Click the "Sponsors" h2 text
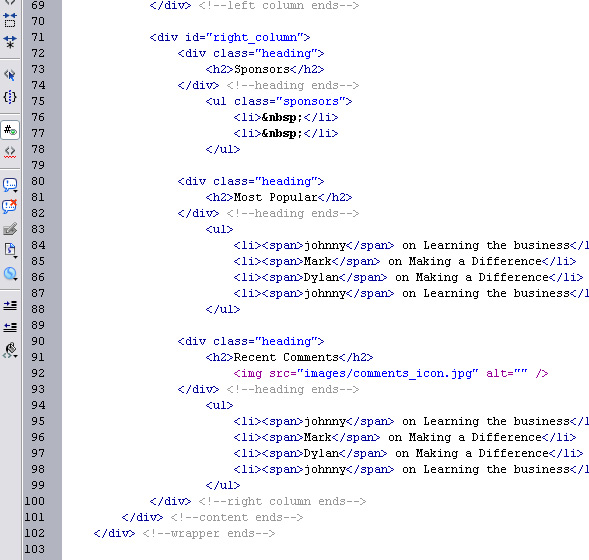This screenshot has height=560, width=589. [x=262, y=69]
